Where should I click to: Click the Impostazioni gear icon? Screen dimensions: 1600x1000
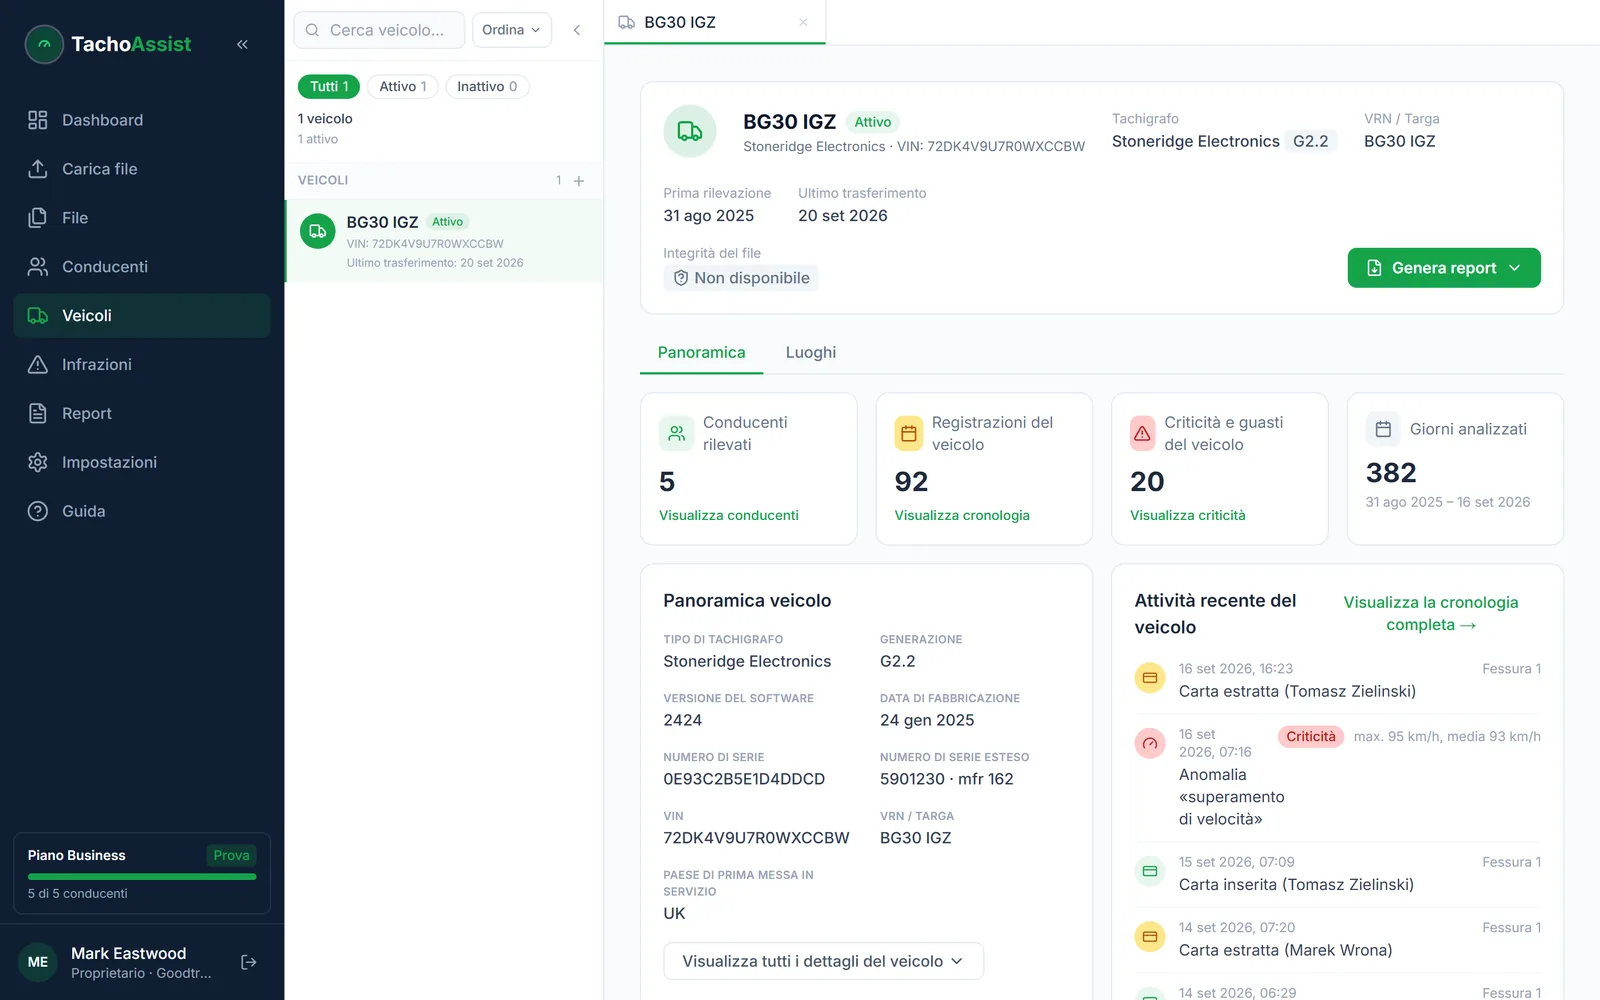tap(38, 463)
